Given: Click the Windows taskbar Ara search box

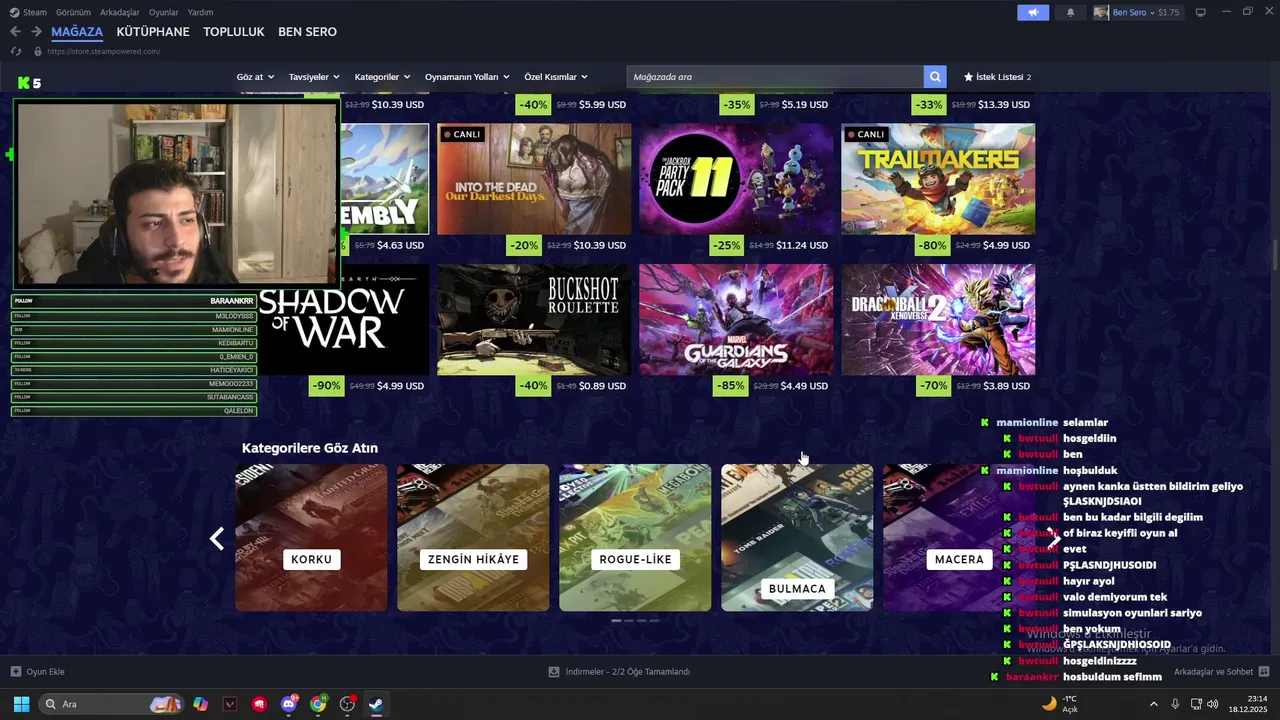Looking at the screenshot, I should pyautogui.click(x=111, y=704).
